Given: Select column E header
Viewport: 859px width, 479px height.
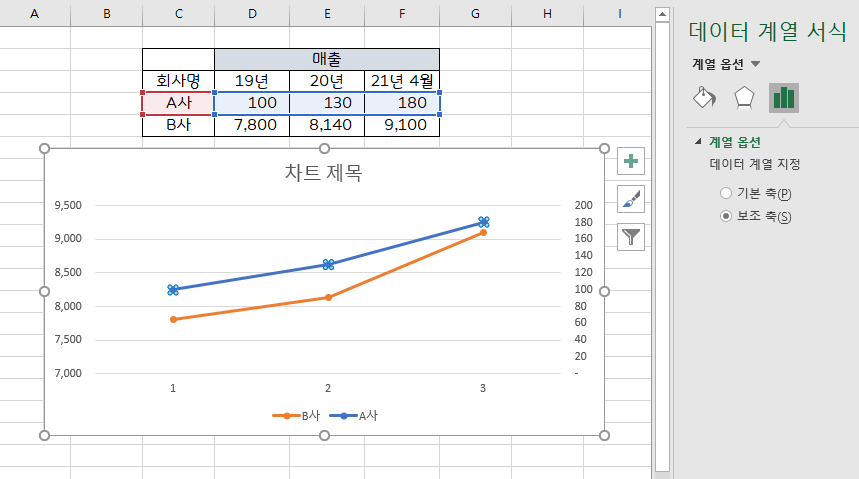Looking at the screenshot, I should [327, 14].
